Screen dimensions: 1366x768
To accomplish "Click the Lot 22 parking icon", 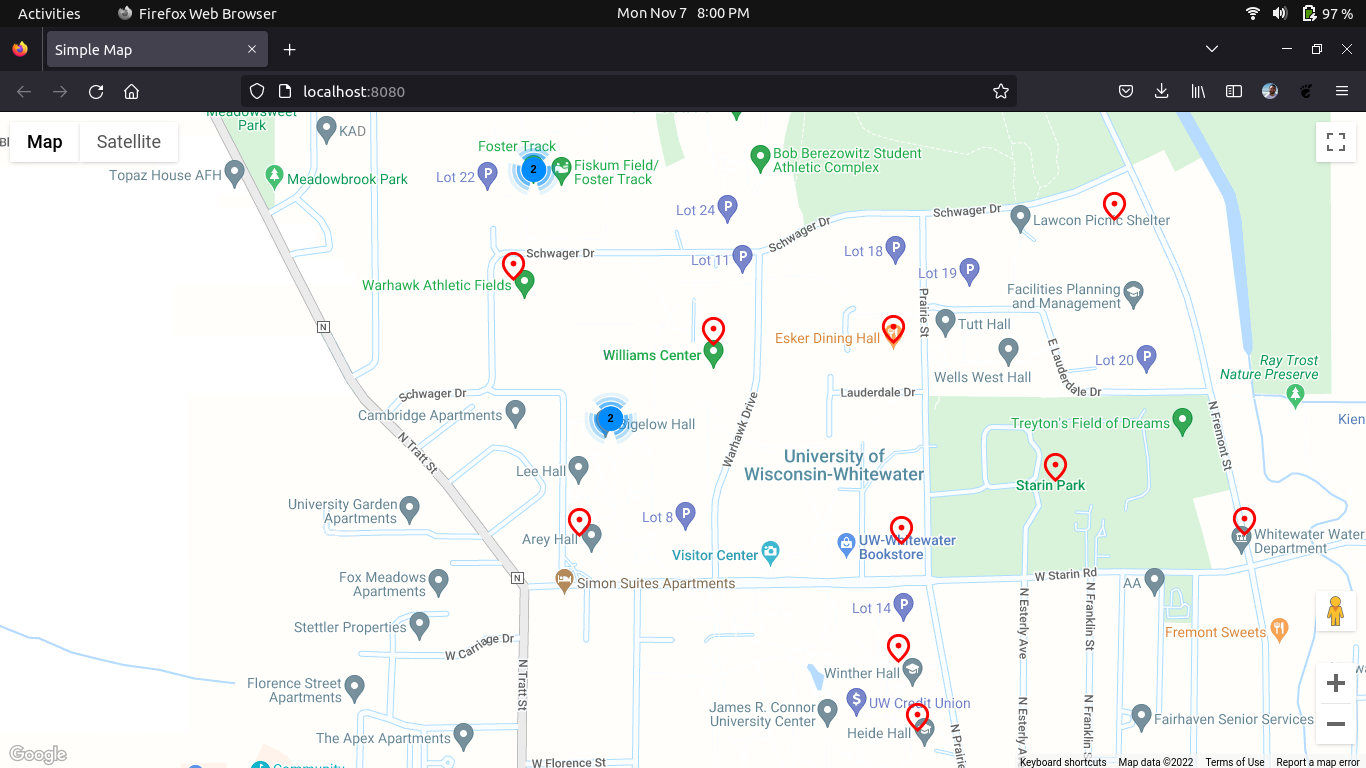I will tap(487, 177).
